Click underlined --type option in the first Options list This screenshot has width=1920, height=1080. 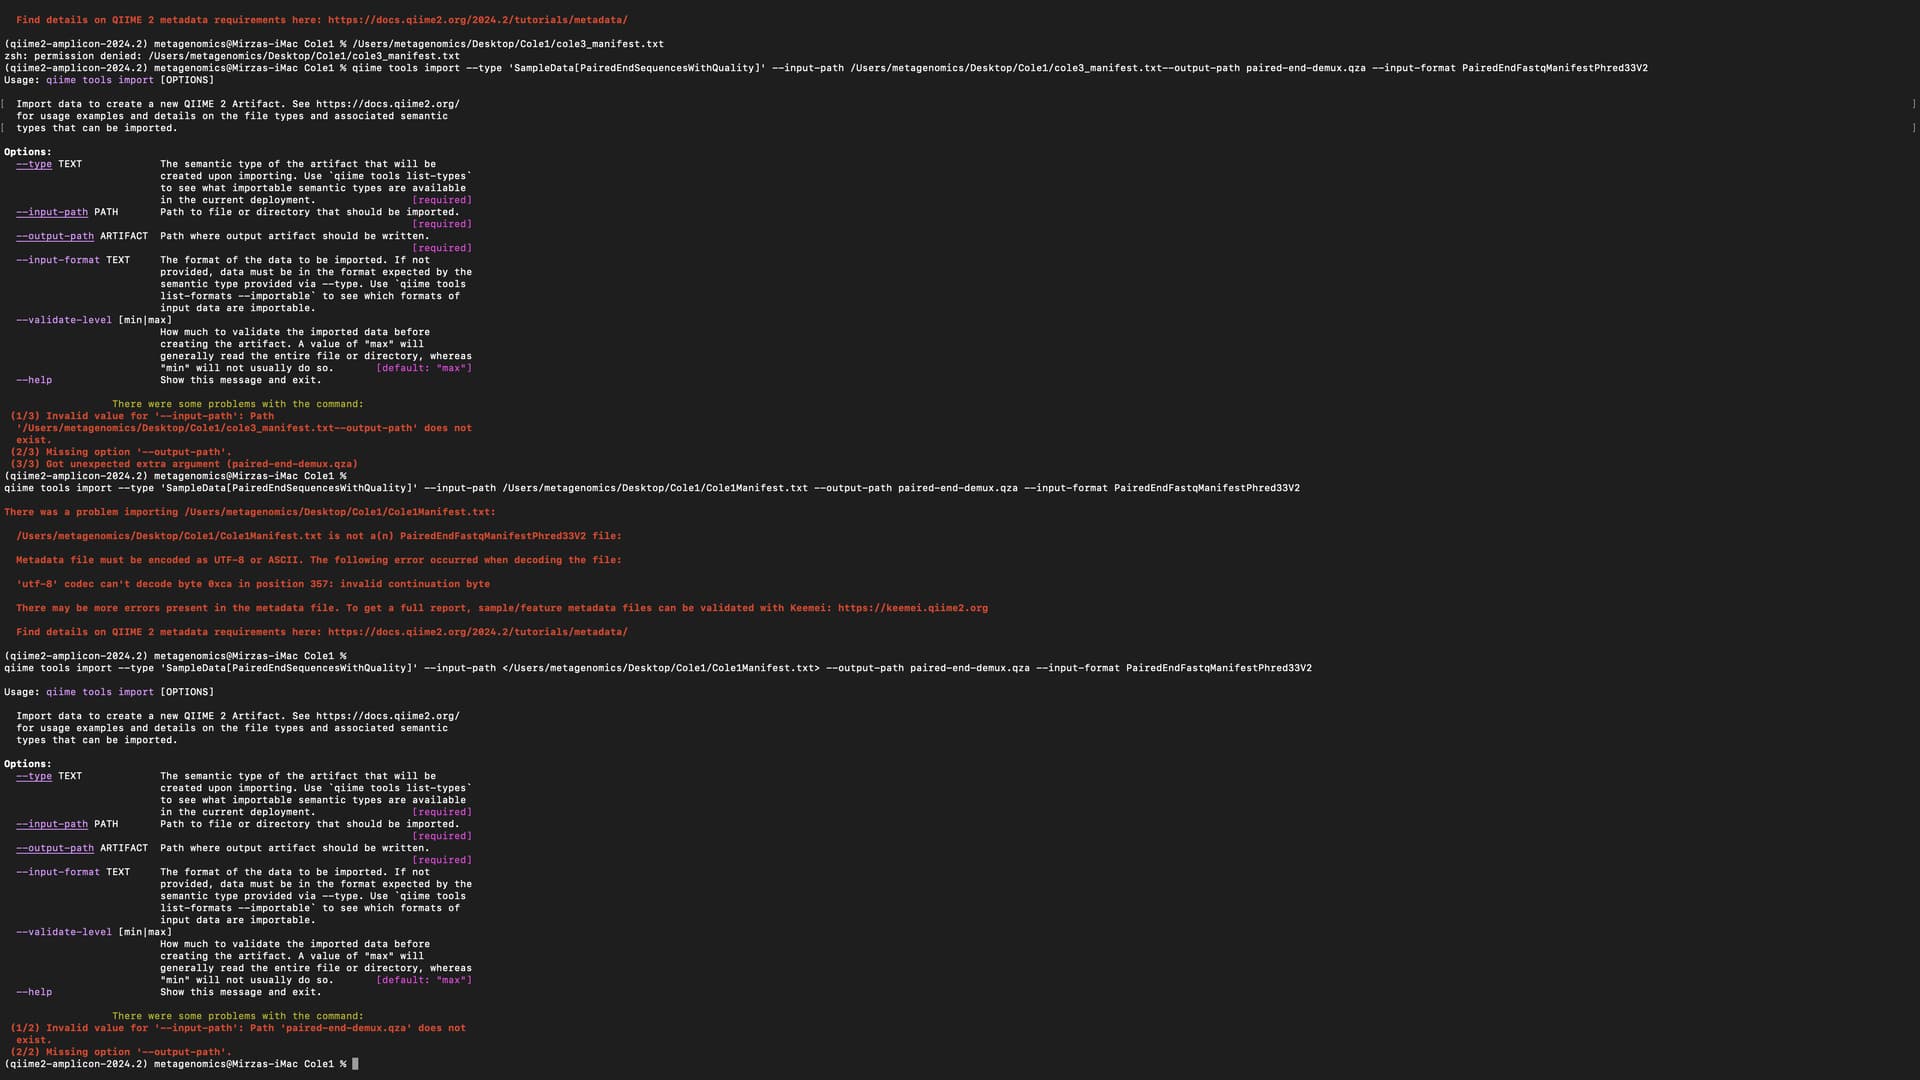(x=34, y=164)
